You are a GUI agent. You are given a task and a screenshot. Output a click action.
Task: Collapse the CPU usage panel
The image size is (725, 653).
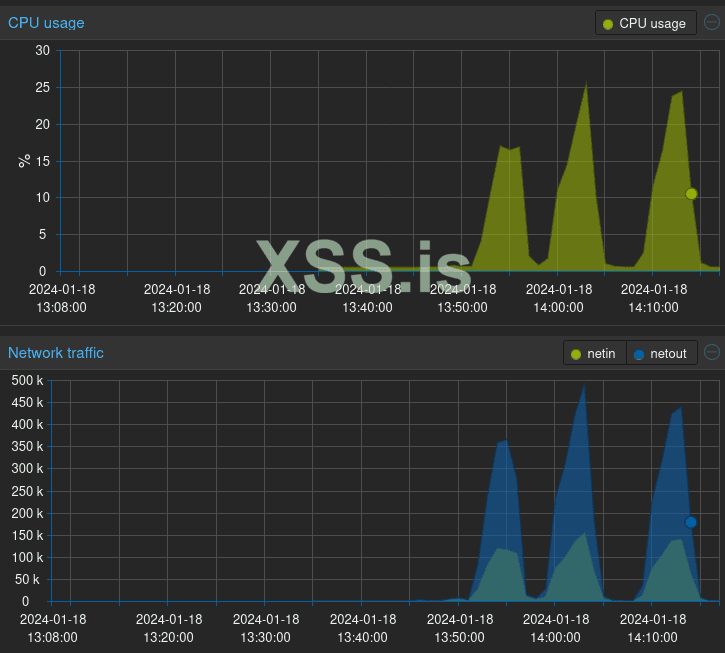[x=712, y=22]
